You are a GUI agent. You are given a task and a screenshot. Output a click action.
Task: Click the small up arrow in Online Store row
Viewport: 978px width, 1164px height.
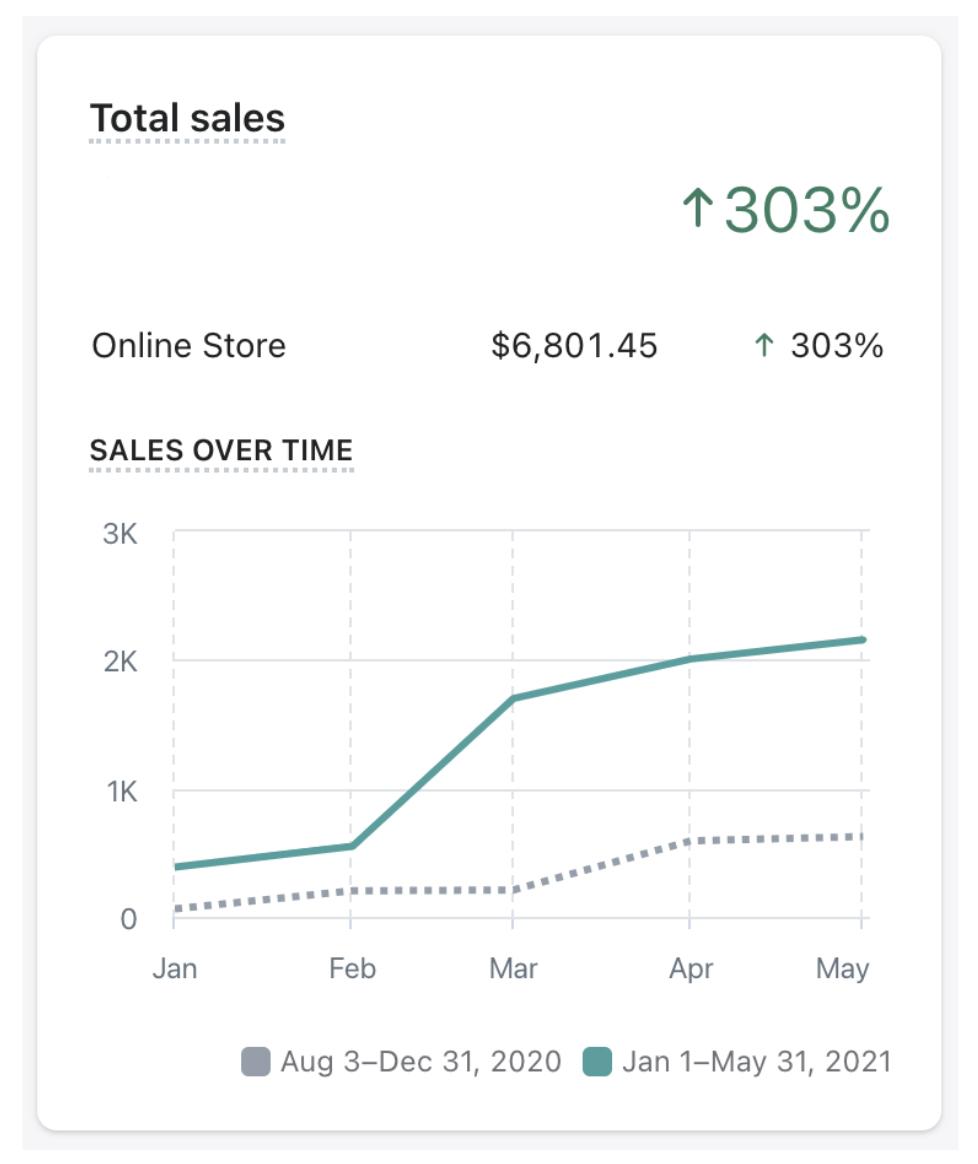(764, 345)
